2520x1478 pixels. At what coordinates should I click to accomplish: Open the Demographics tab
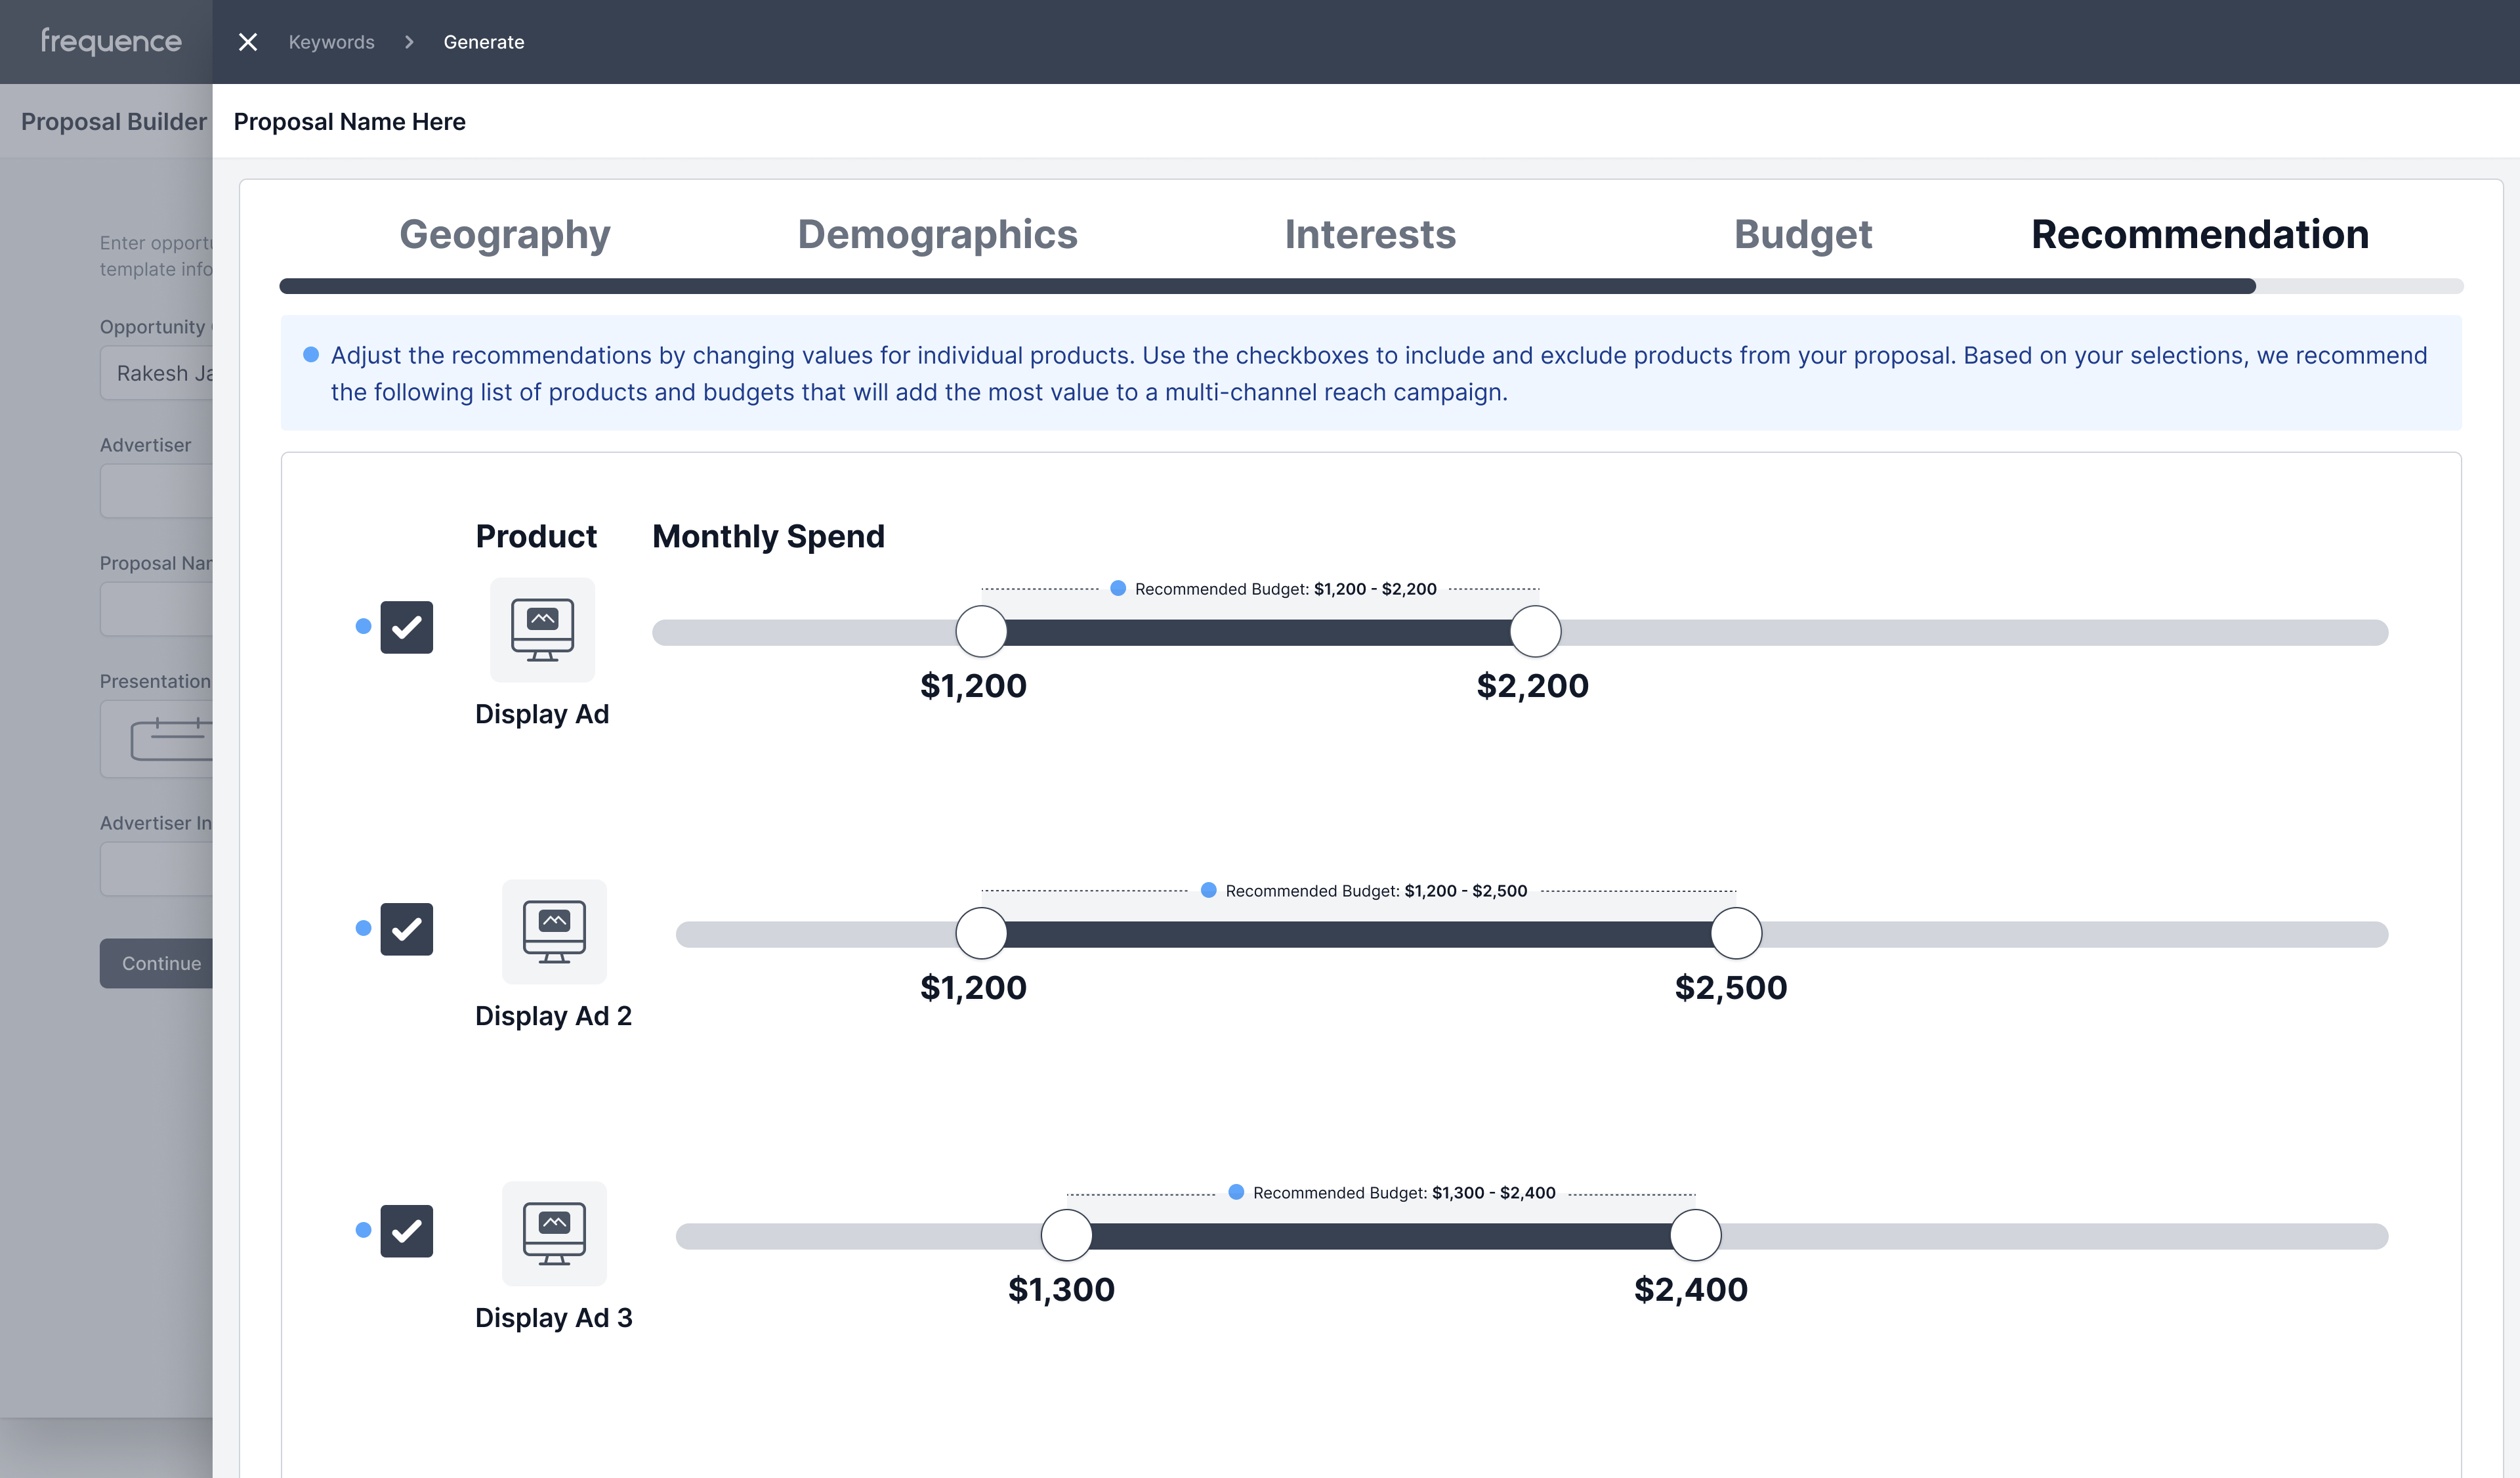[937, 235]
